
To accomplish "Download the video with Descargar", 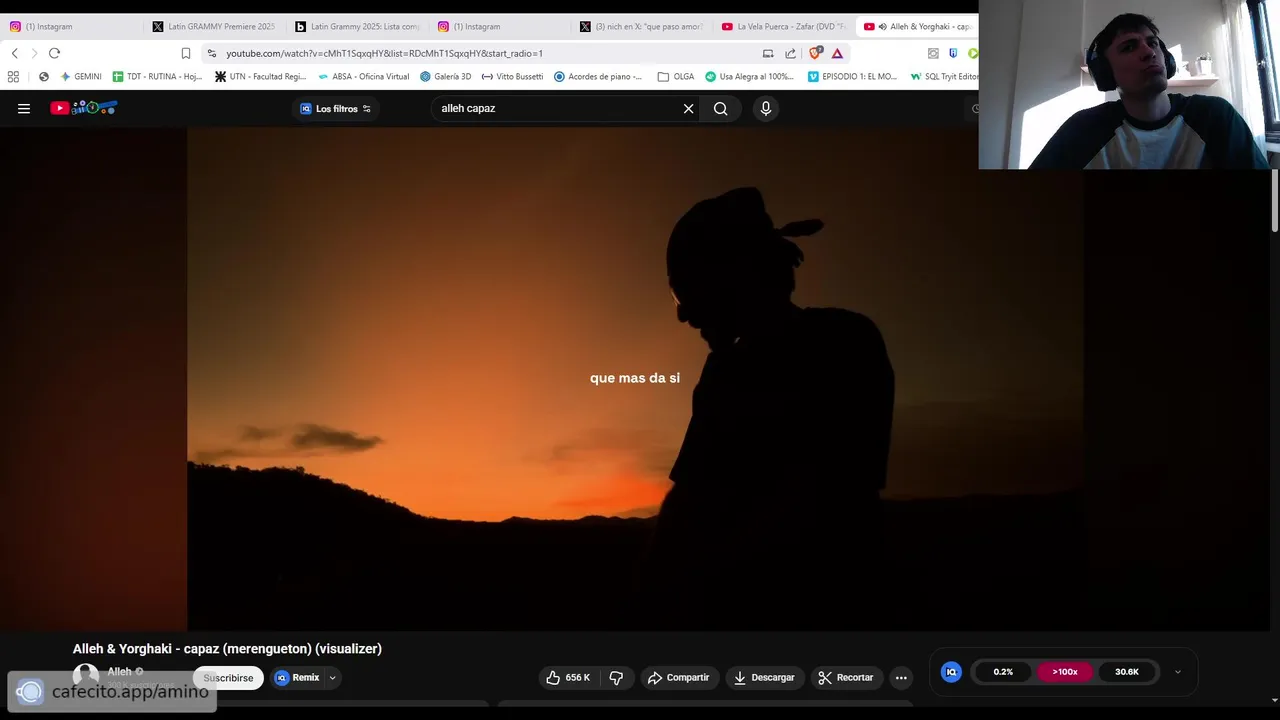I will point(764,677).
